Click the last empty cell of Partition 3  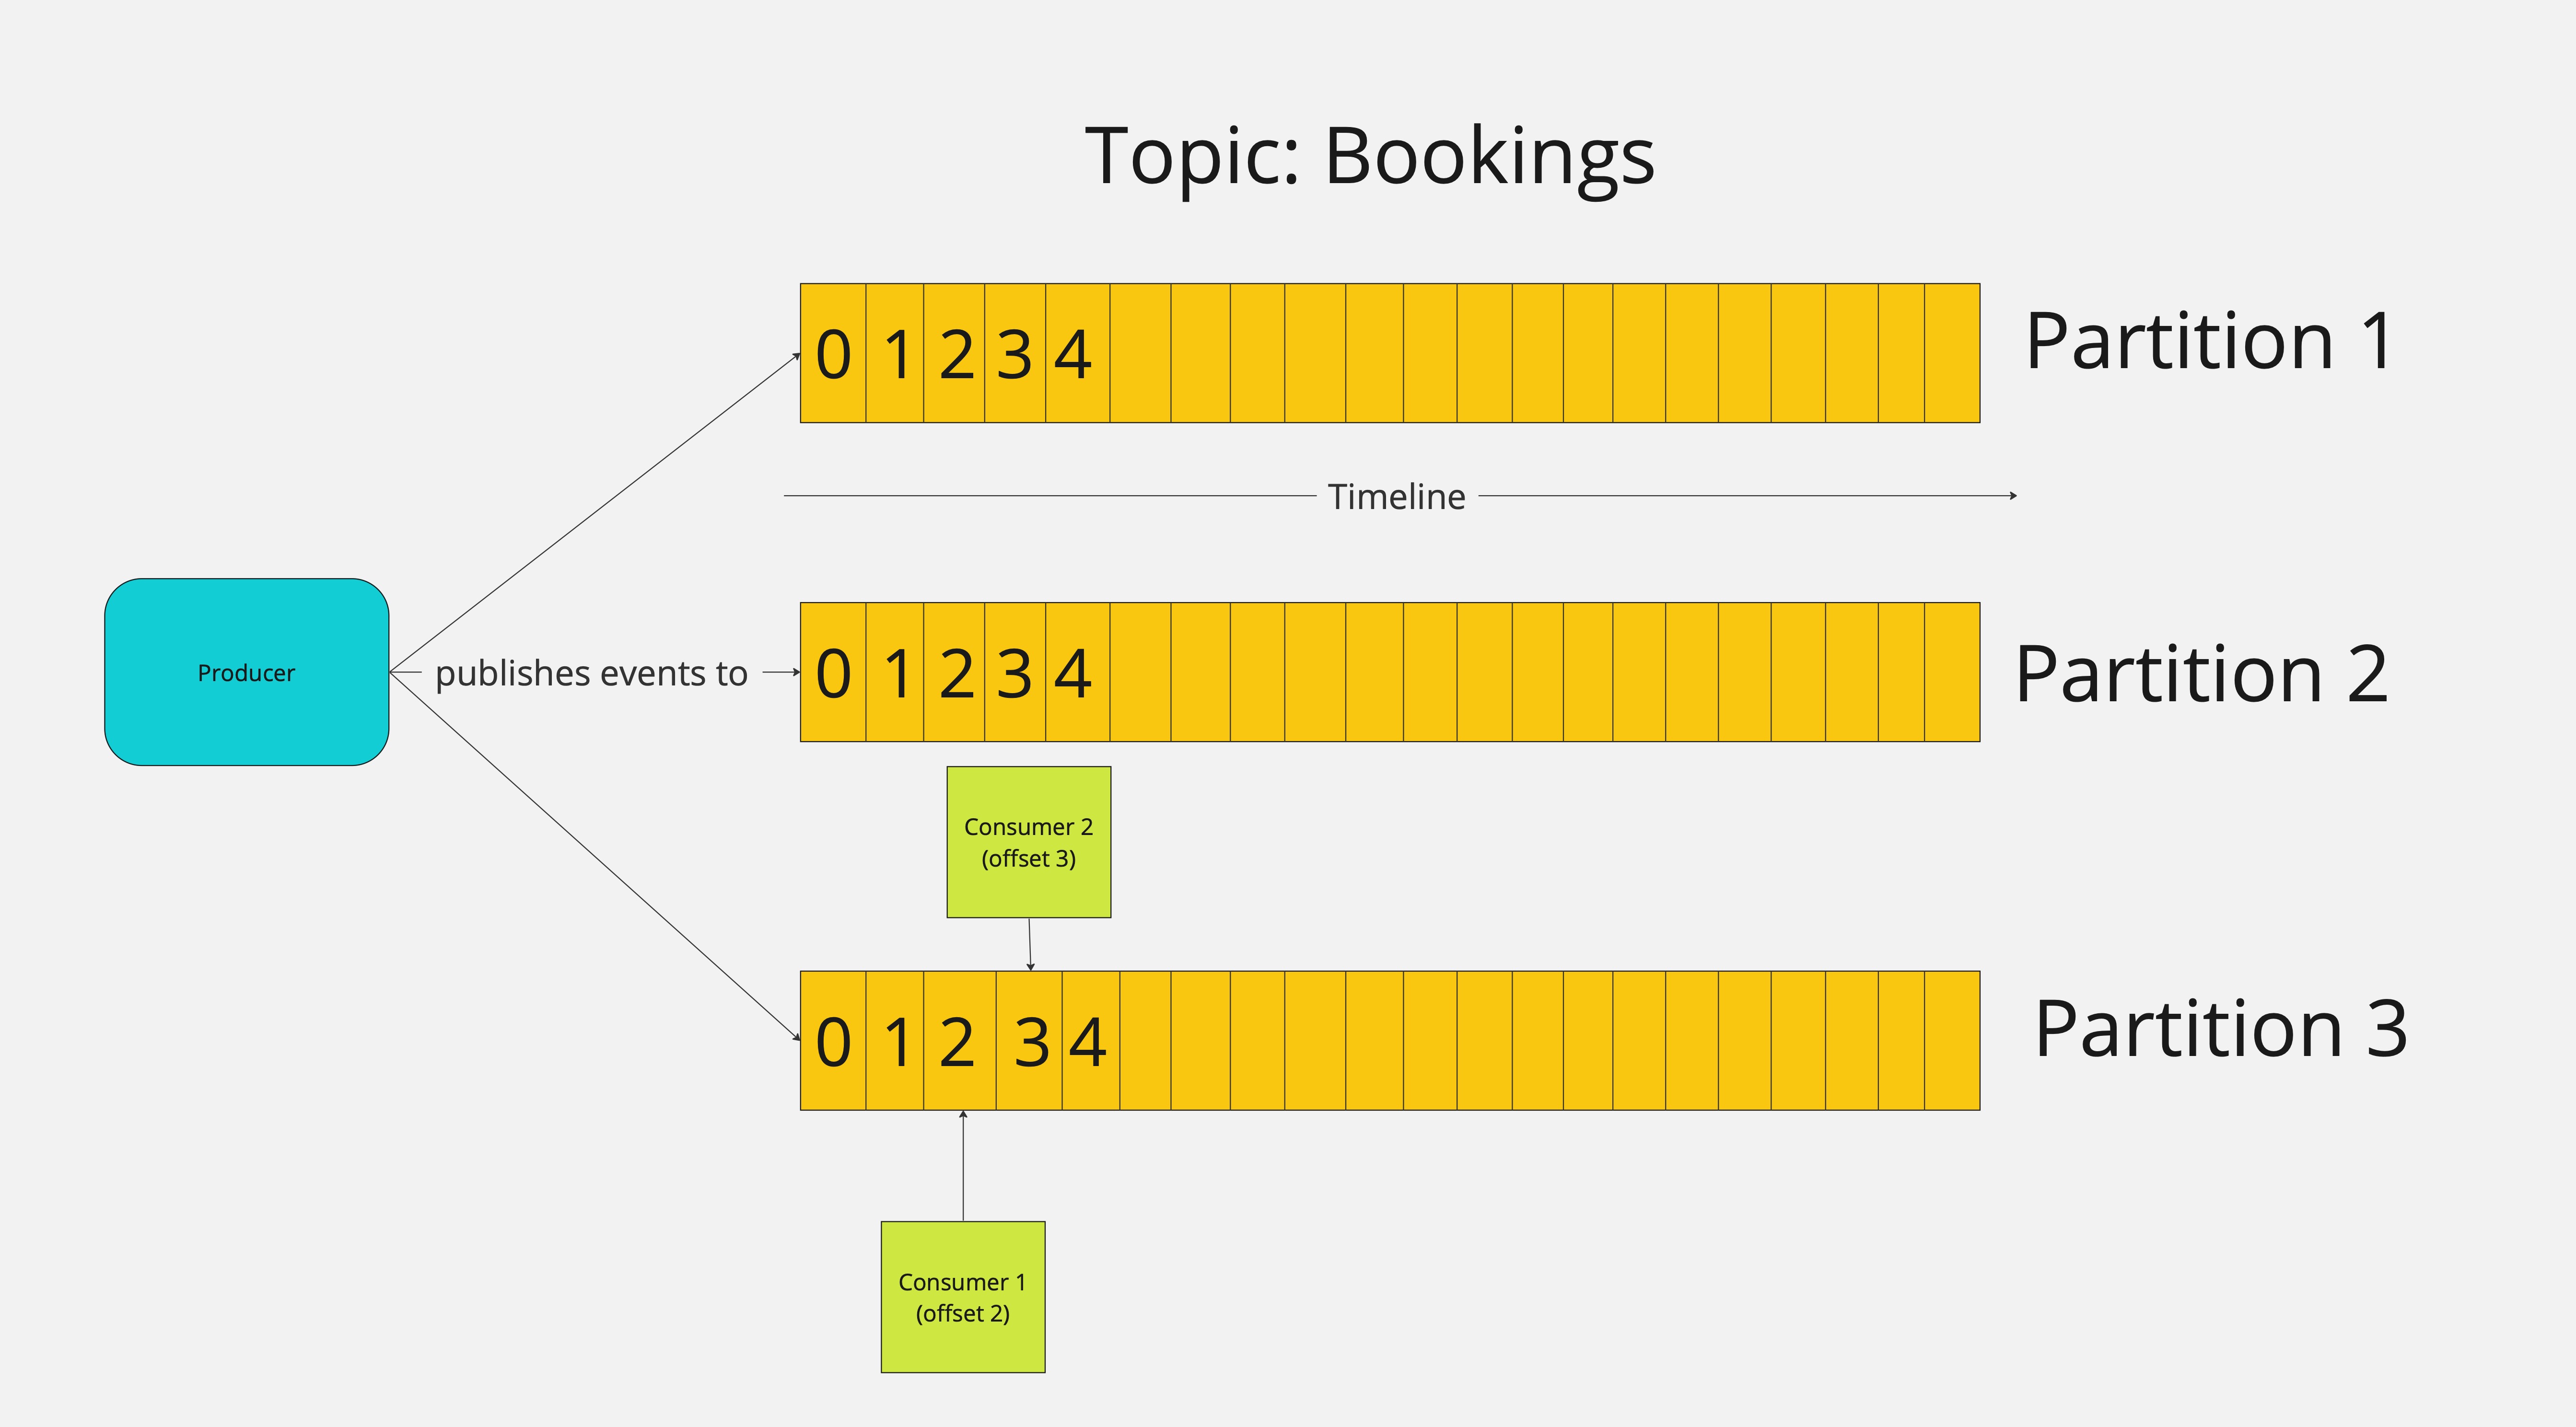1951,1041
